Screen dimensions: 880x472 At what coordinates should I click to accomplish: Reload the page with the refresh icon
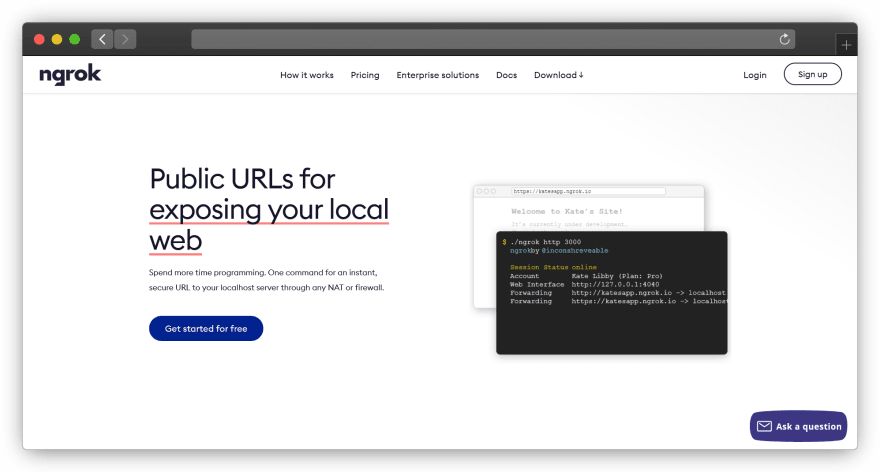[785, 39]
